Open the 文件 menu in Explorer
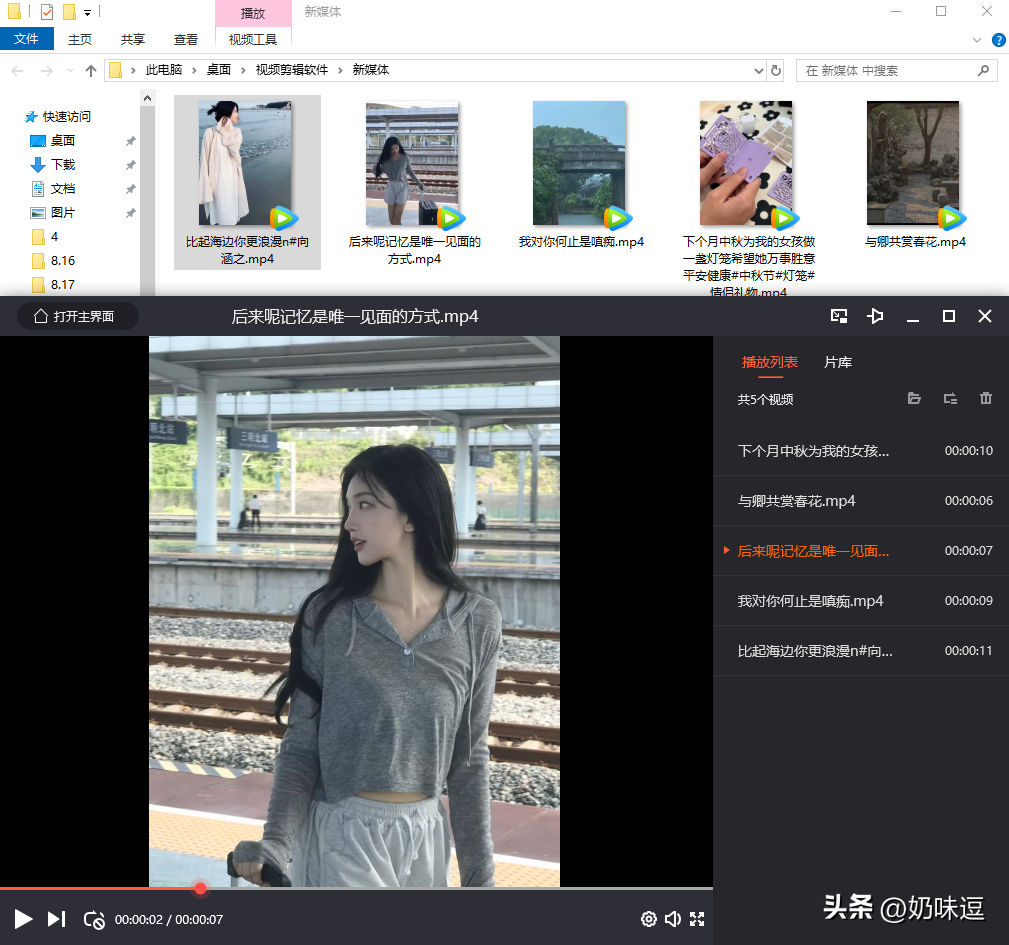 pyautogui.click(x=26, y=39)
